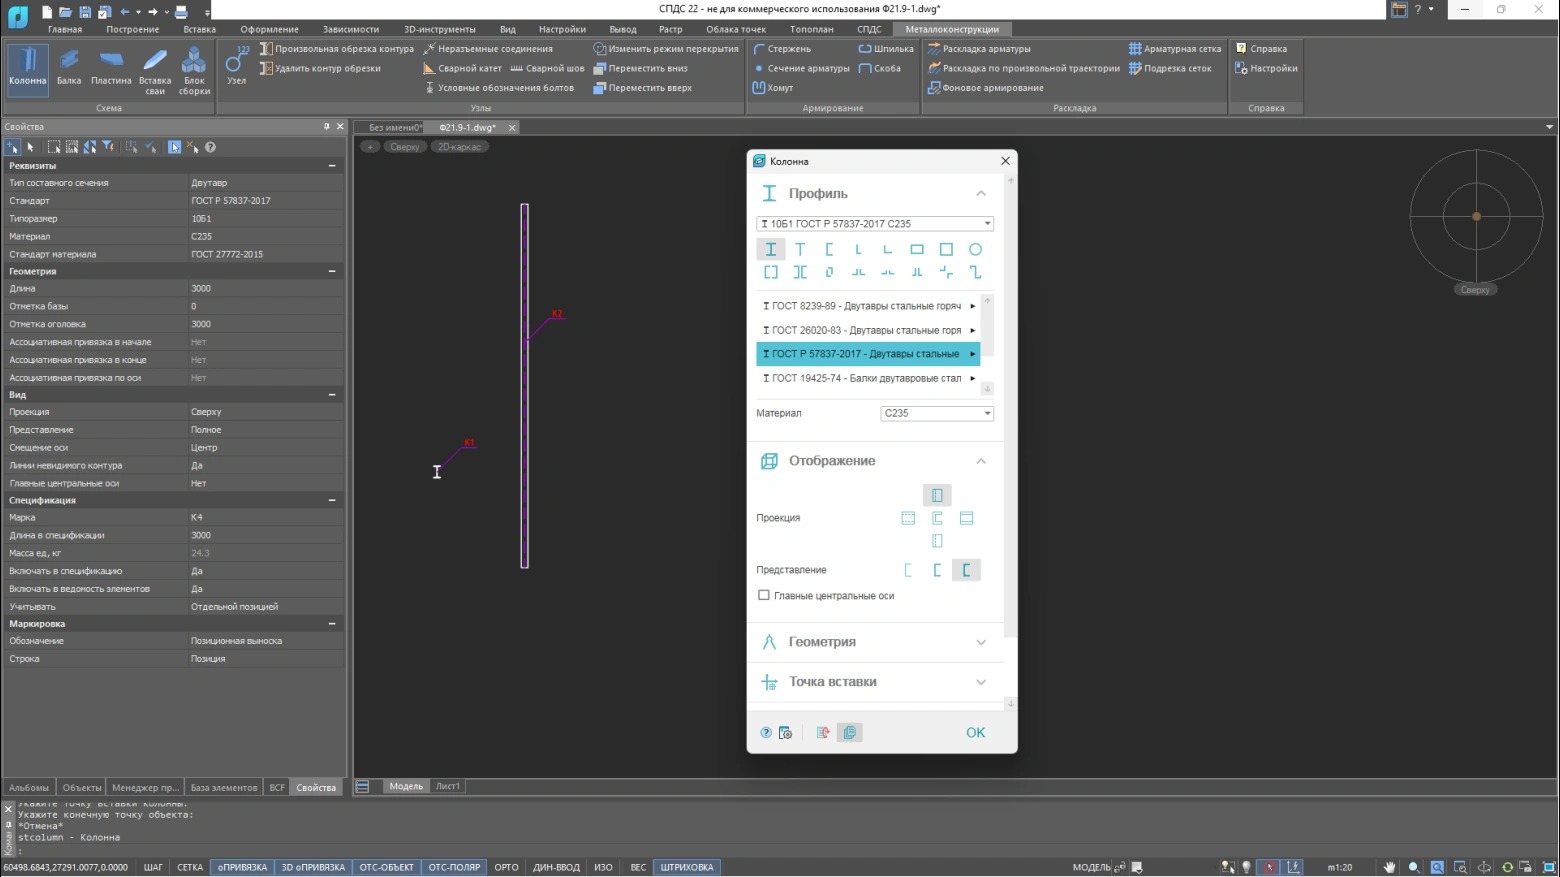1560x877 pixels.
Task: Select the T-profile shape icon
Action: (x=800, y=249)
